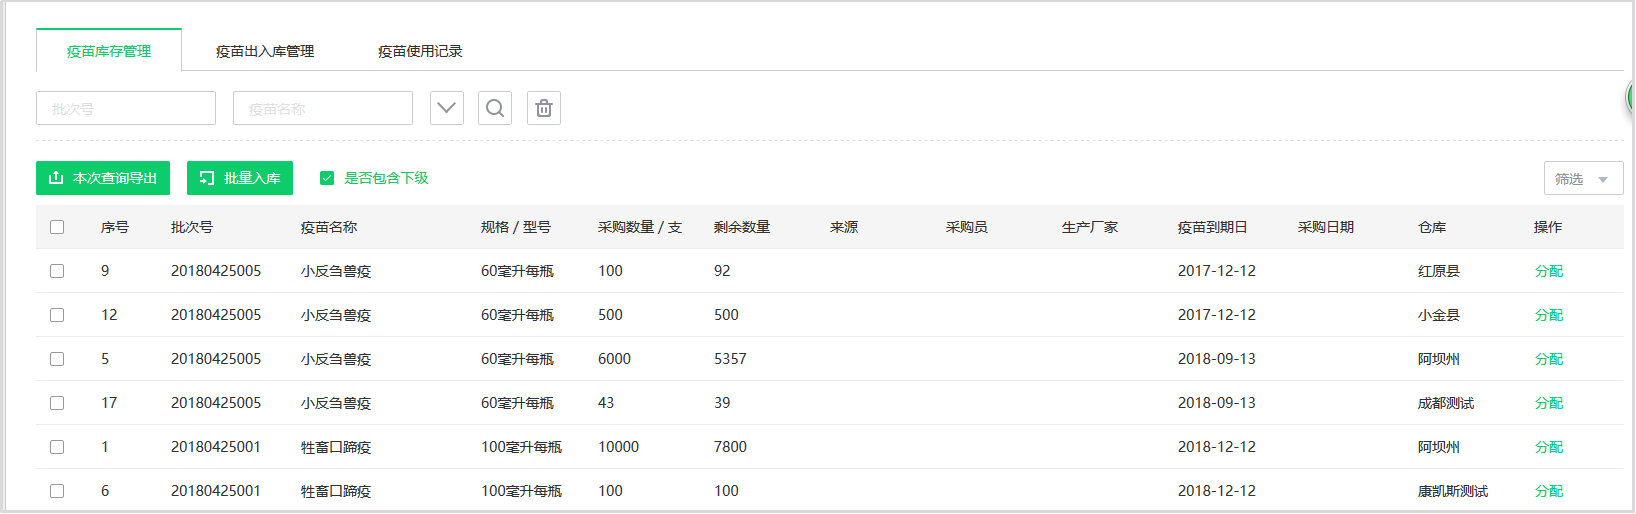Check the row with 序号 17
The image size is (1636, 514).
point(57,403)
